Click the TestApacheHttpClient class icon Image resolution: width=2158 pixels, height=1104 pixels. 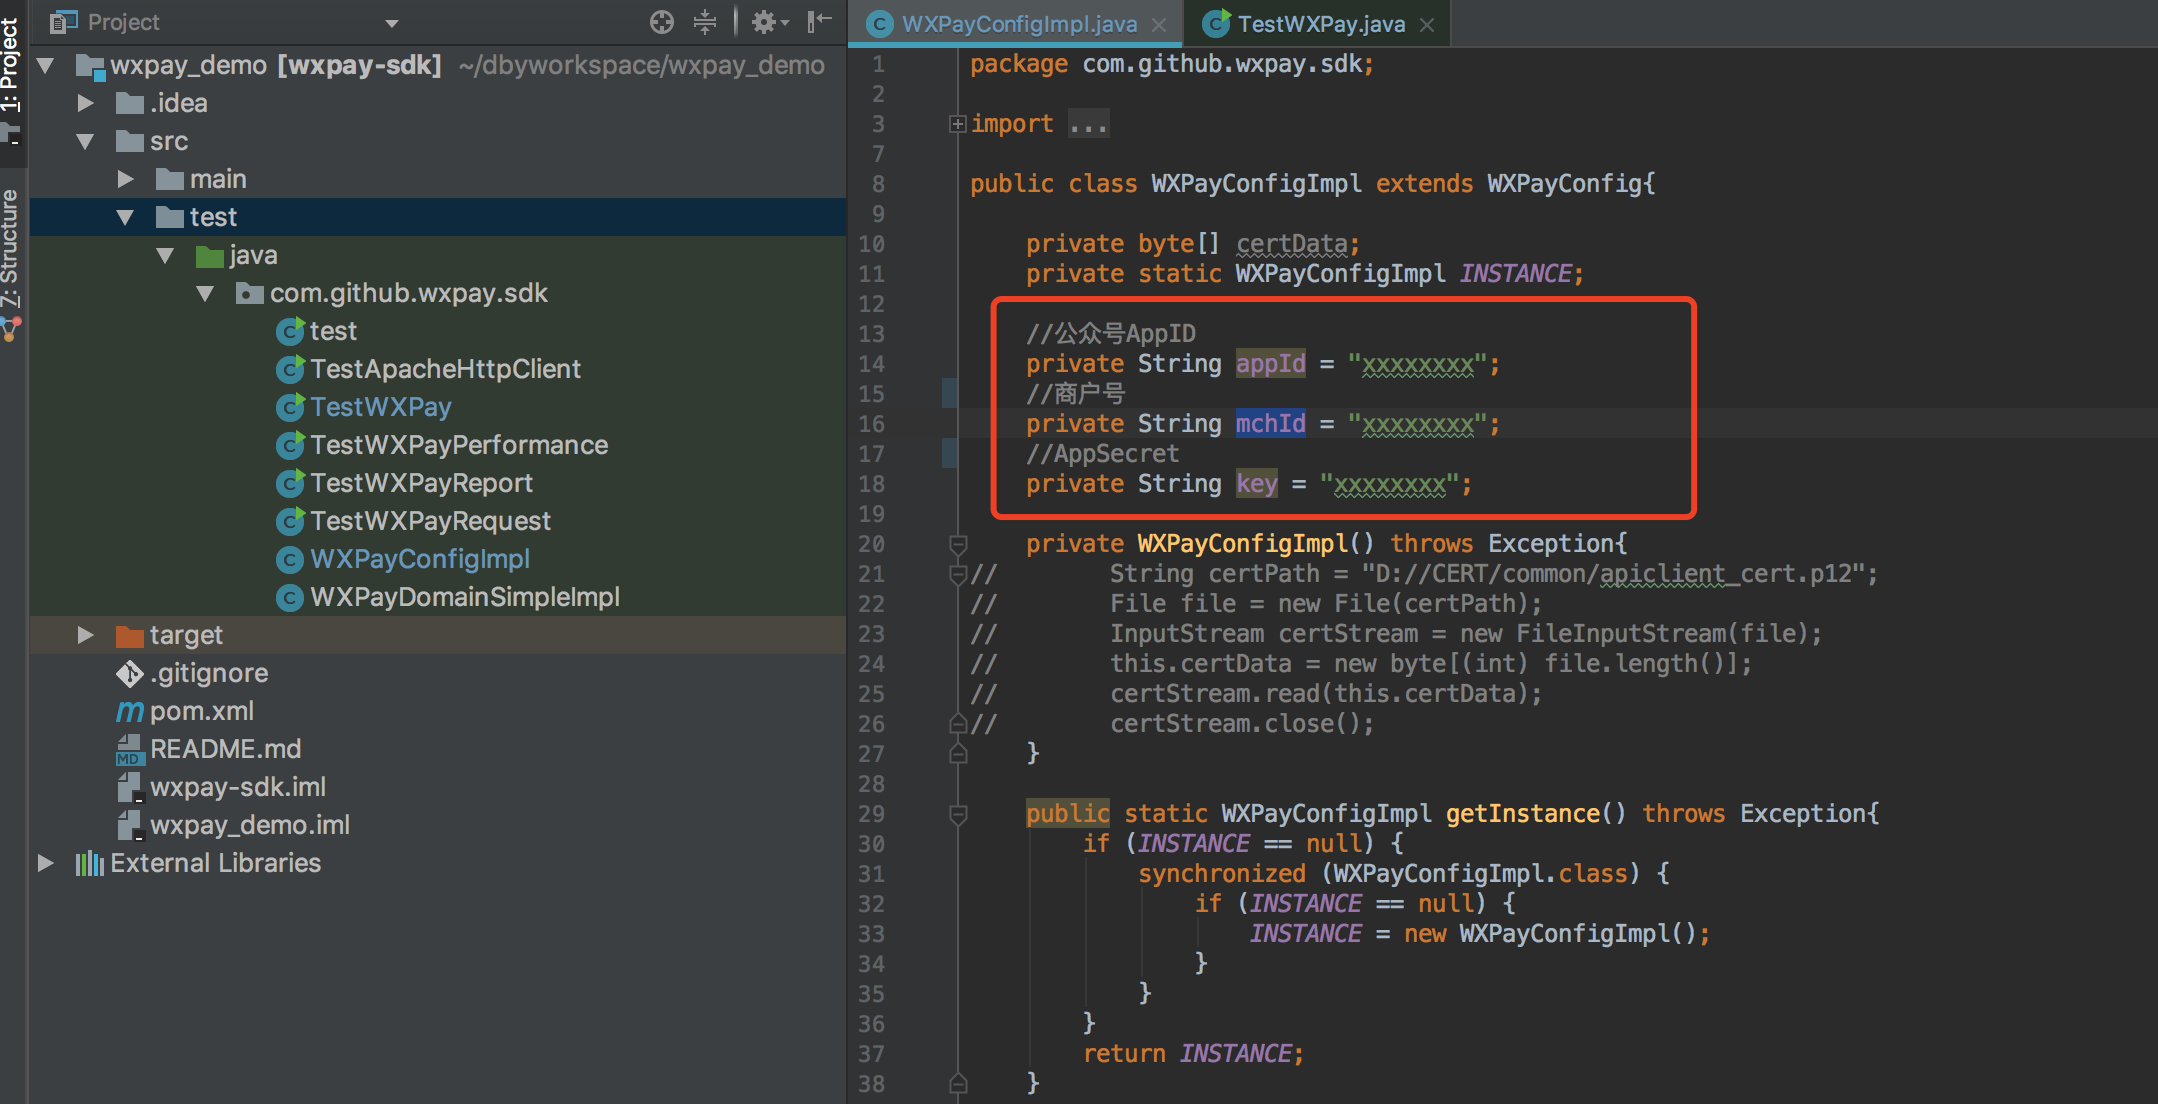click(290, 369)
